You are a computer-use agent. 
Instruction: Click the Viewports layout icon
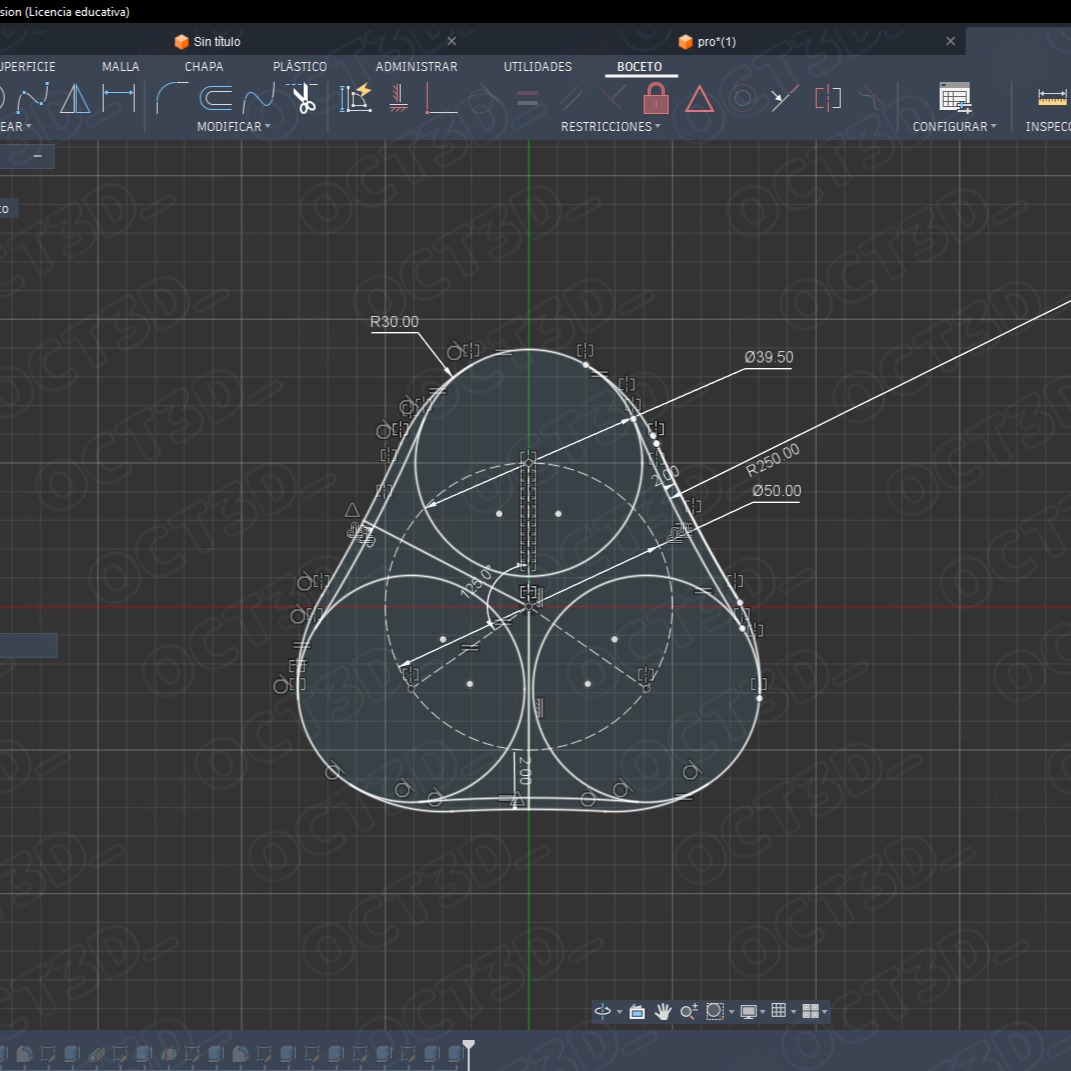[x=810, y=1012]
